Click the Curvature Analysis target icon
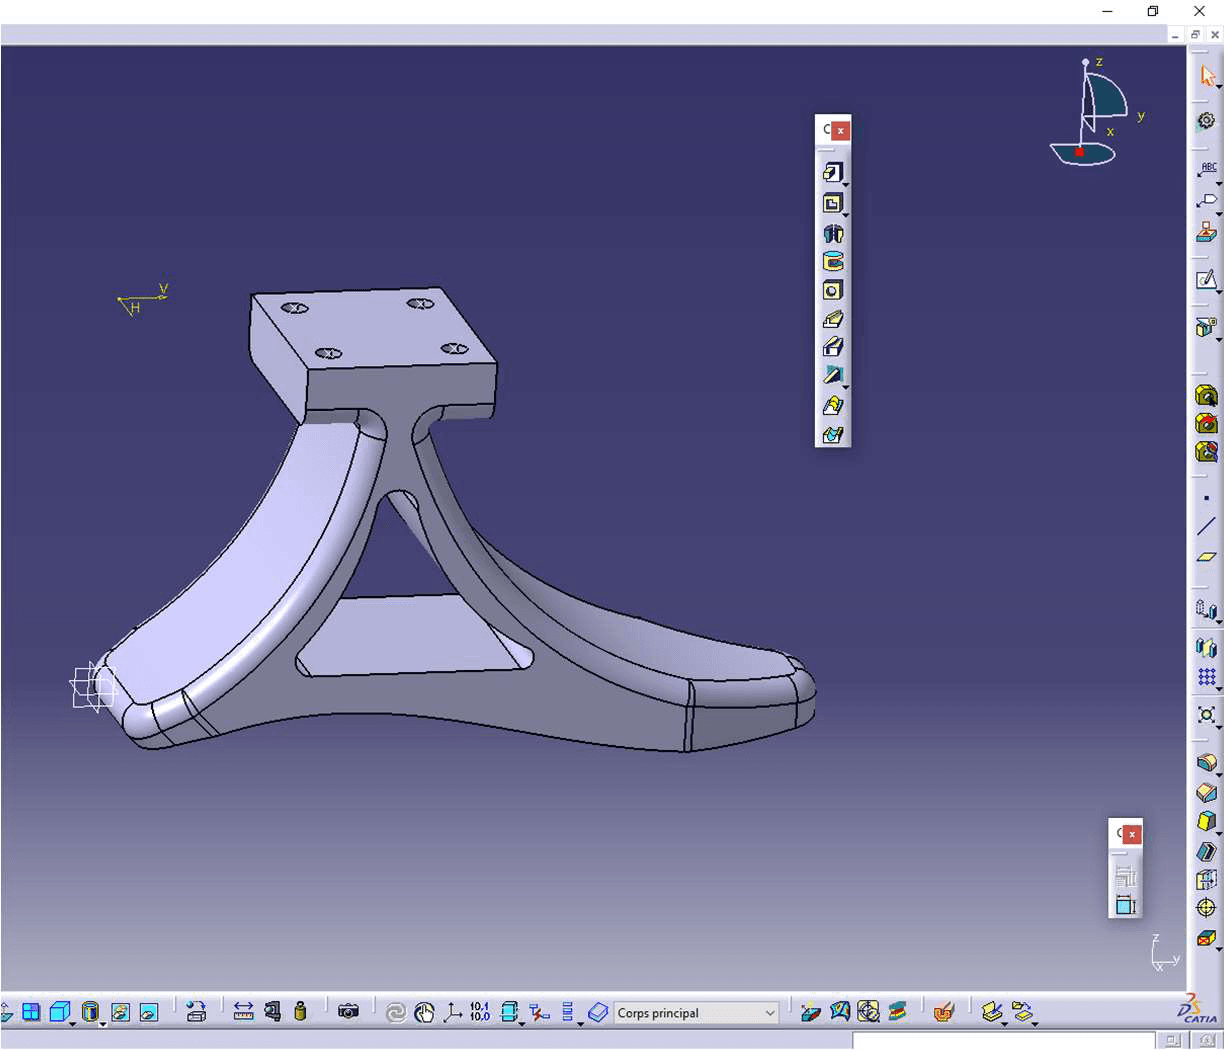 pos(868,1012)
